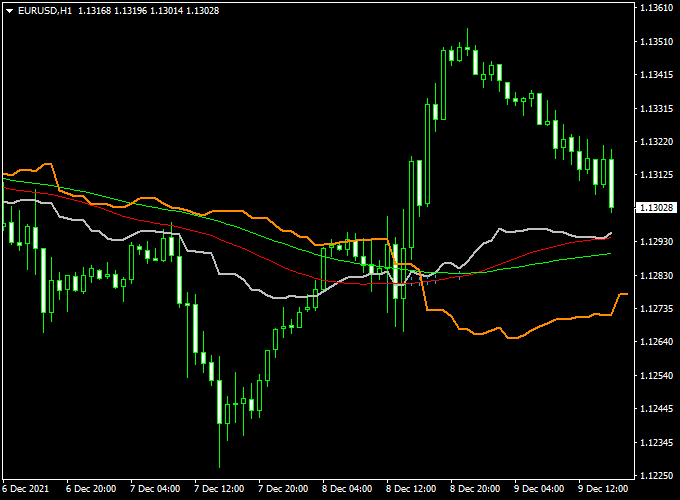This screenshot has height=500, width=680.
Task: Click the 7 Dec 12:00 time label
Action: coord(219,489)
